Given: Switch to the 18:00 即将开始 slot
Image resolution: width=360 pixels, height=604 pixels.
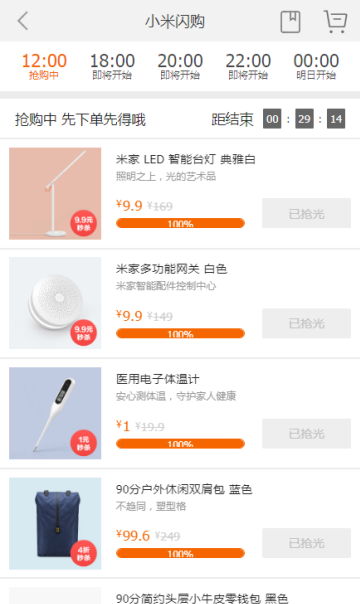Looking at the screenshot, I should 112,66.
